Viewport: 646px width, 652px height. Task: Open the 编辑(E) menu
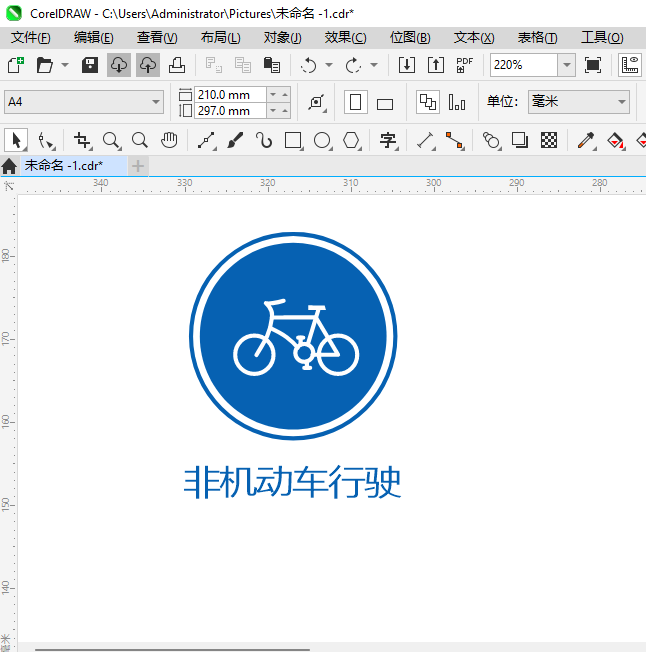pyautogui.click(x=94, y=38)
